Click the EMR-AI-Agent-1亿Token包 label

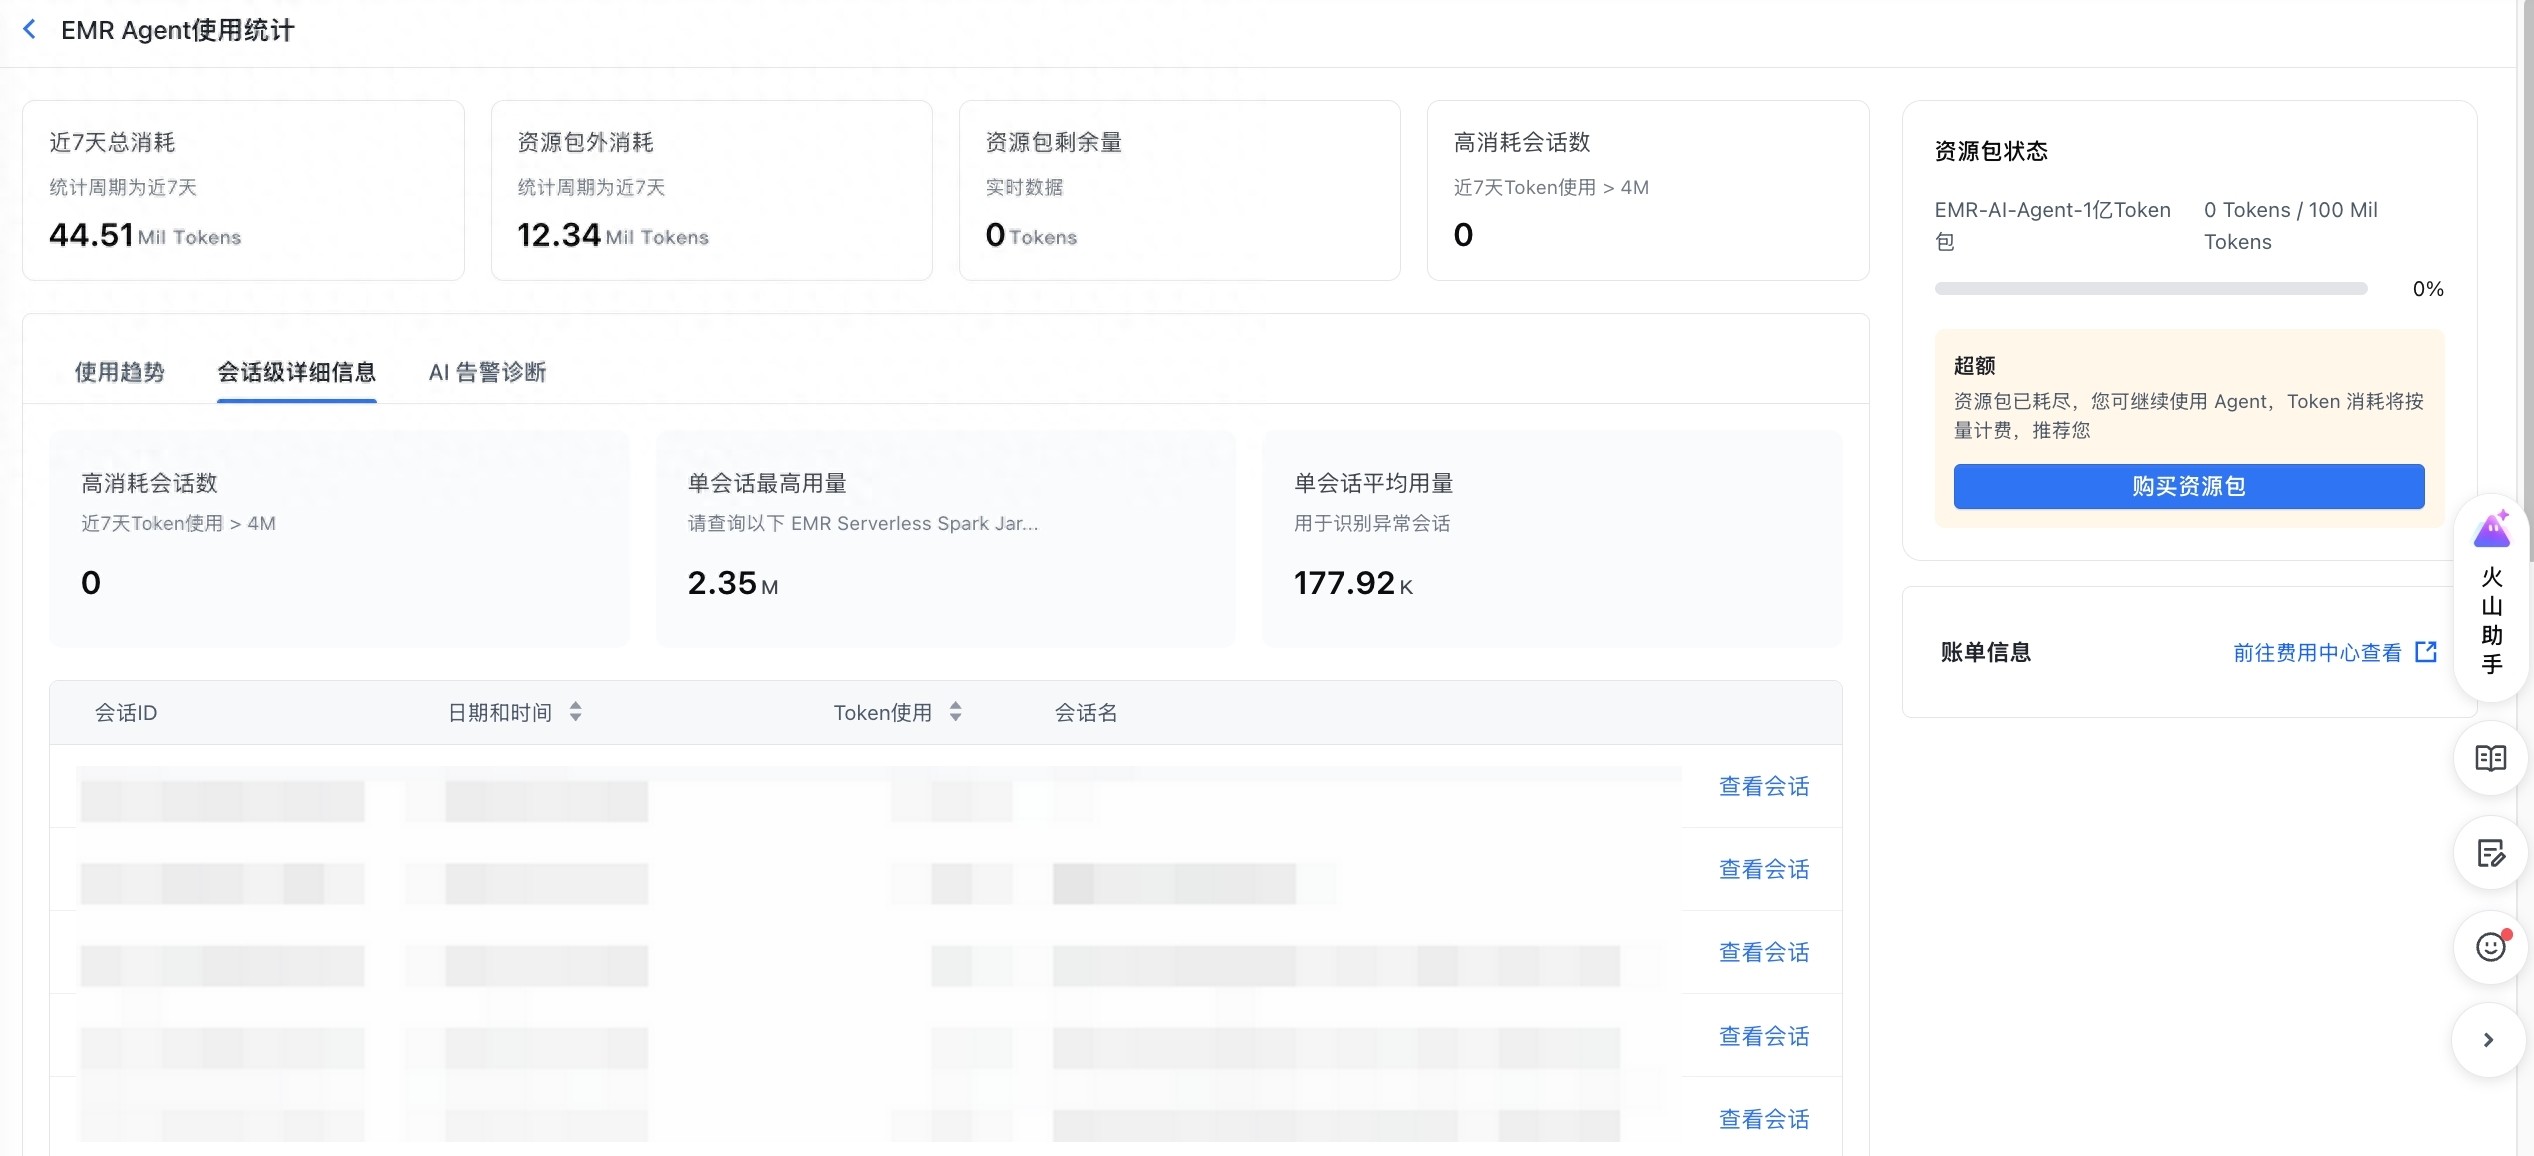coord(2052,226)
